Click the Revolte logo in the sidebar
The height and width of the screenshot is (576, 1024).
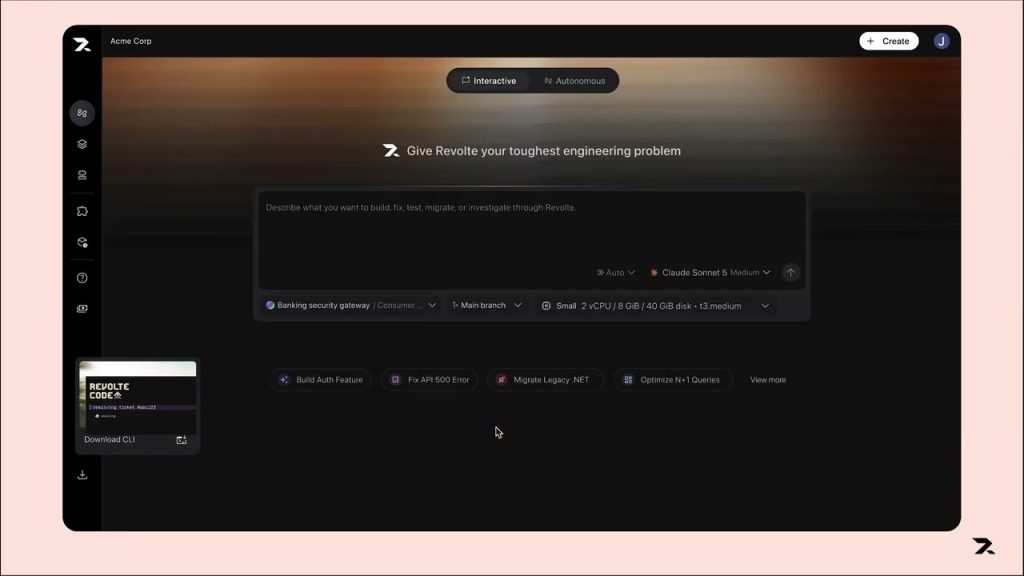point(82,44)
